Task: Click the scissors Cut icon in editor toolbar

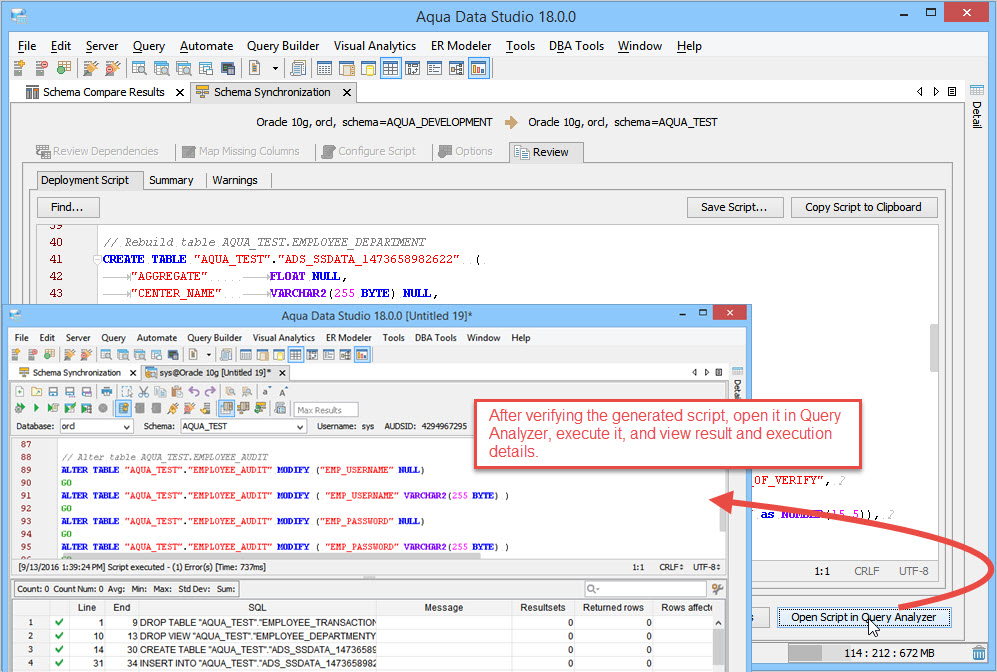Action: (144, 392)
